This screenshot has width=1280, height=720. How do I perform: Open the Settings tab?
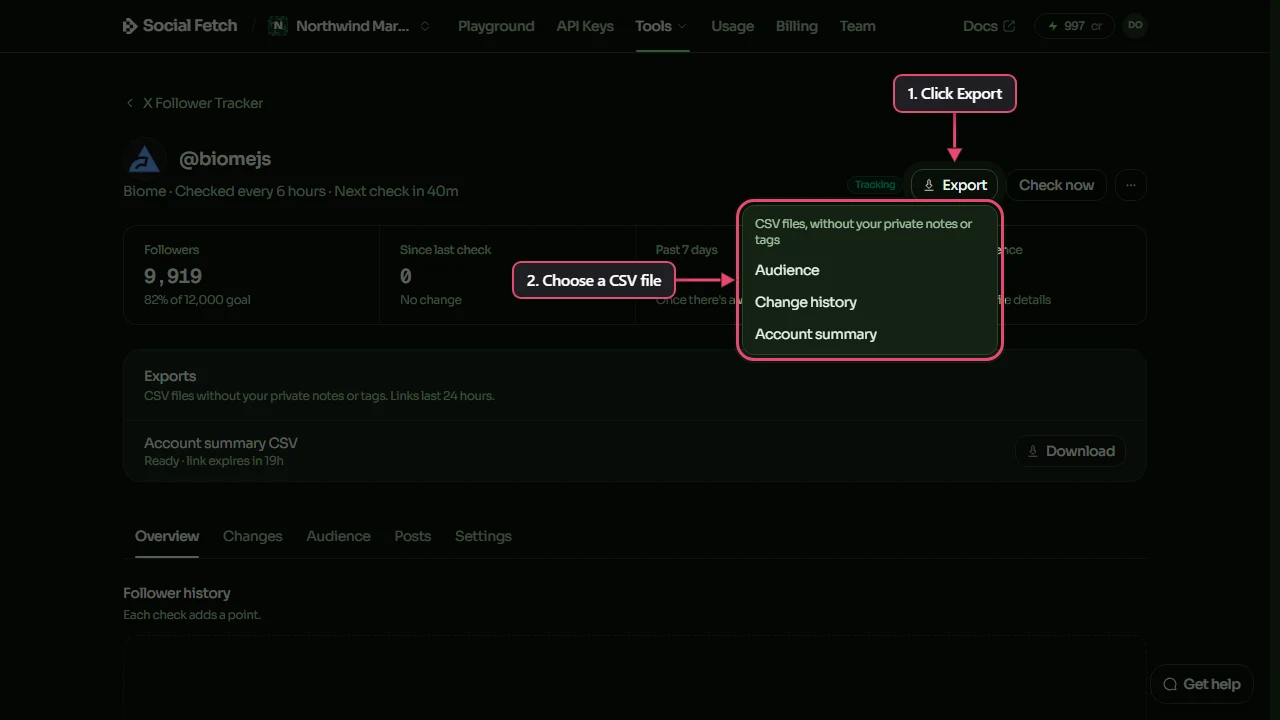pos(483,536)
